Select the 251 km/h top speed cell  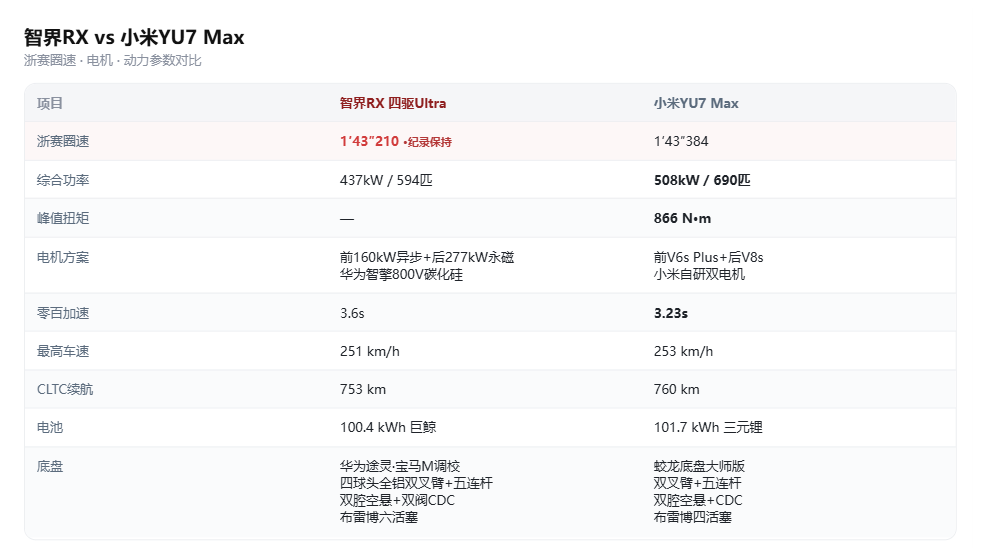[x=370, y=352]
